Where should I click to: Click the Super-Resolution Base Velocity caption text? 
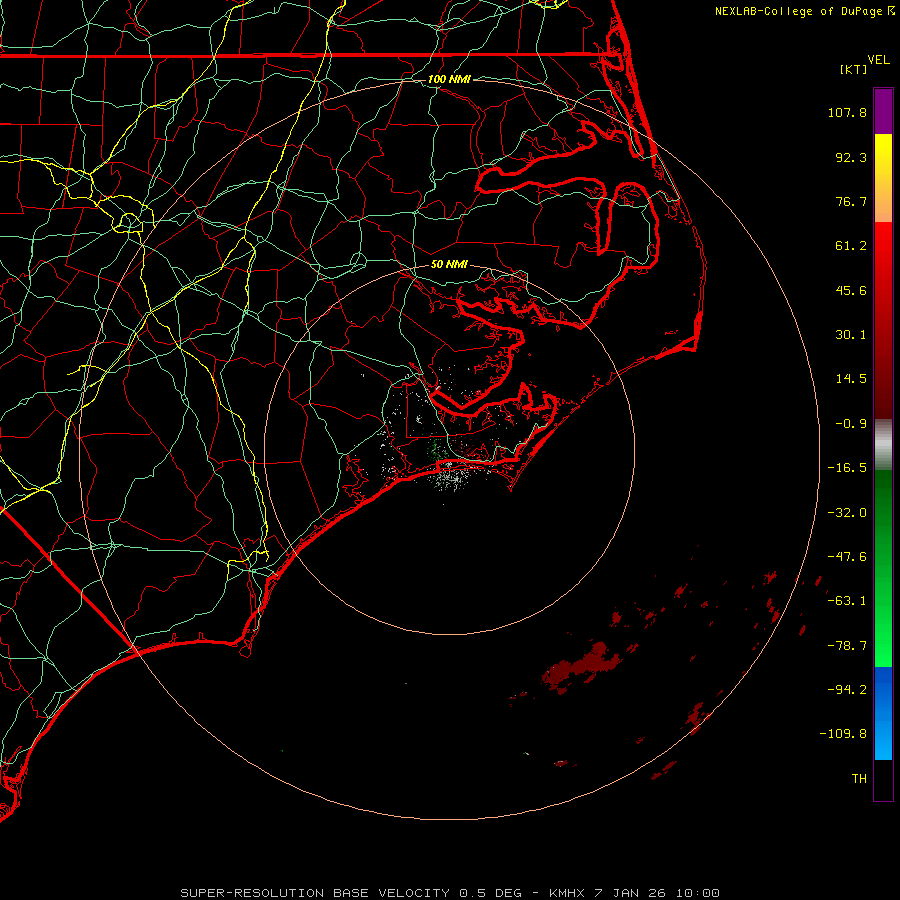pos(449,893)
